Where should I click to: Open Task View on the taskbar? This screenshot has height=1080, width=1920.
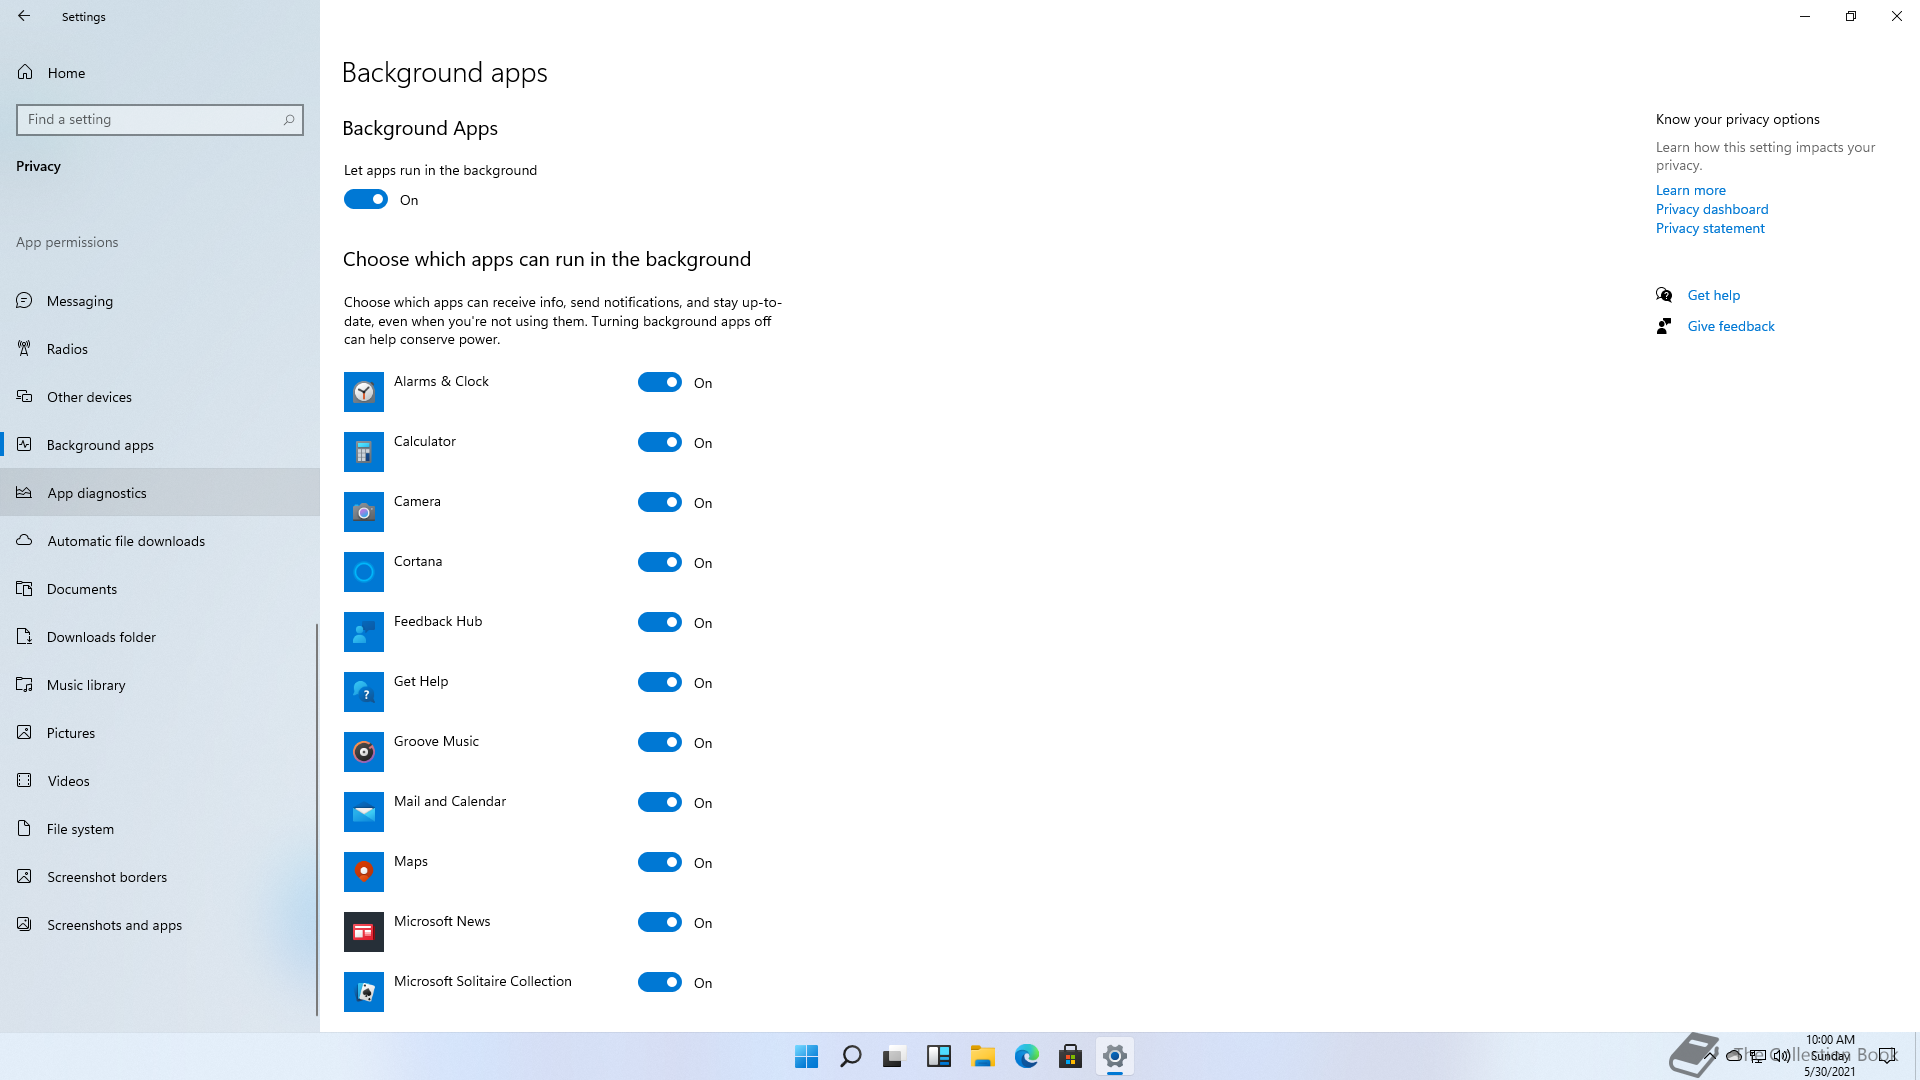pyautogui.click(x=894, y=1056)
